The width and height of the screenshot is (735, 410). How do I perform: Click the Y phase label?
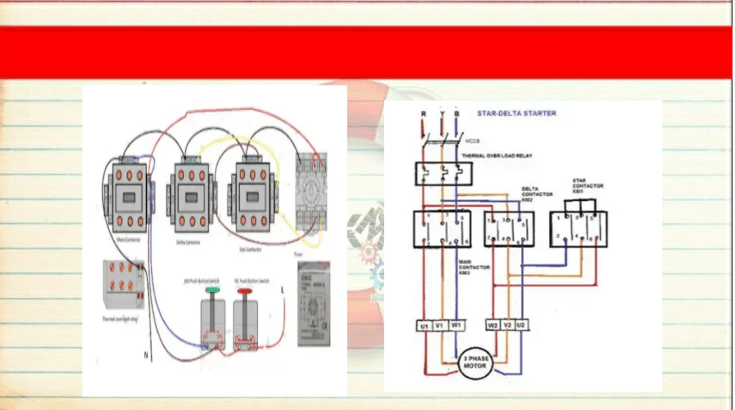tap(442, 114)
